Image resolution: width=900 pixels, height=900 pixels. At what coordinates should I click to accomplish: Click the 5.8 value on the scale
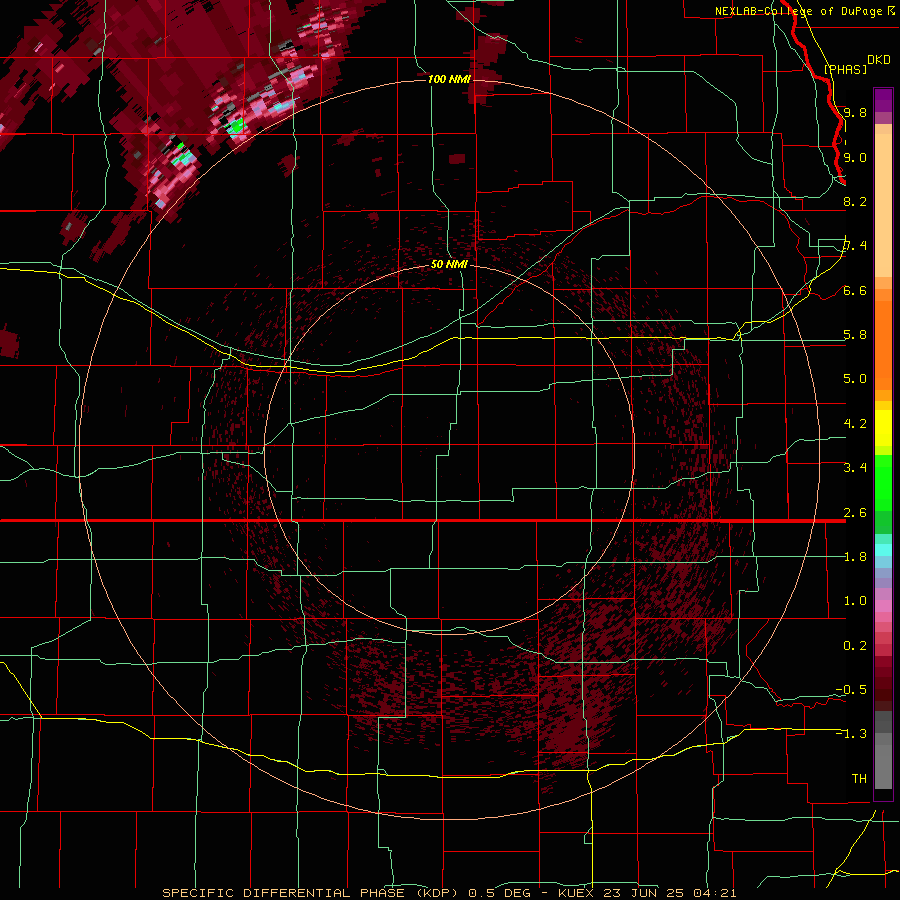point(855,335)
